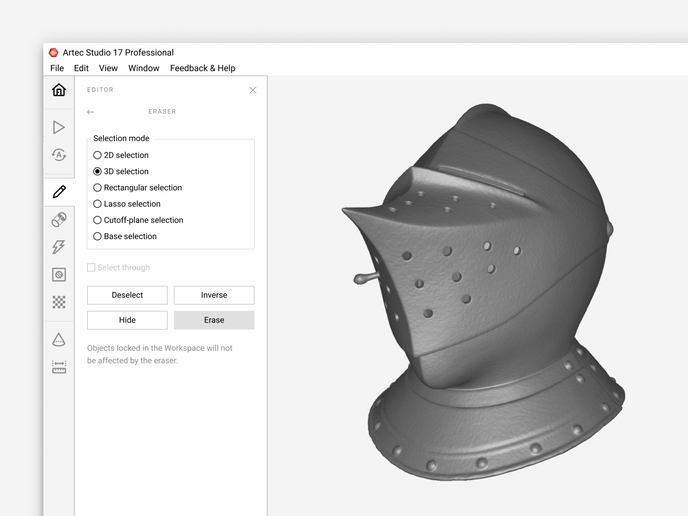Screen dimensions: 688x516
Task: Open the Construct primitives cone icon
Action: [x=59, y=340]
